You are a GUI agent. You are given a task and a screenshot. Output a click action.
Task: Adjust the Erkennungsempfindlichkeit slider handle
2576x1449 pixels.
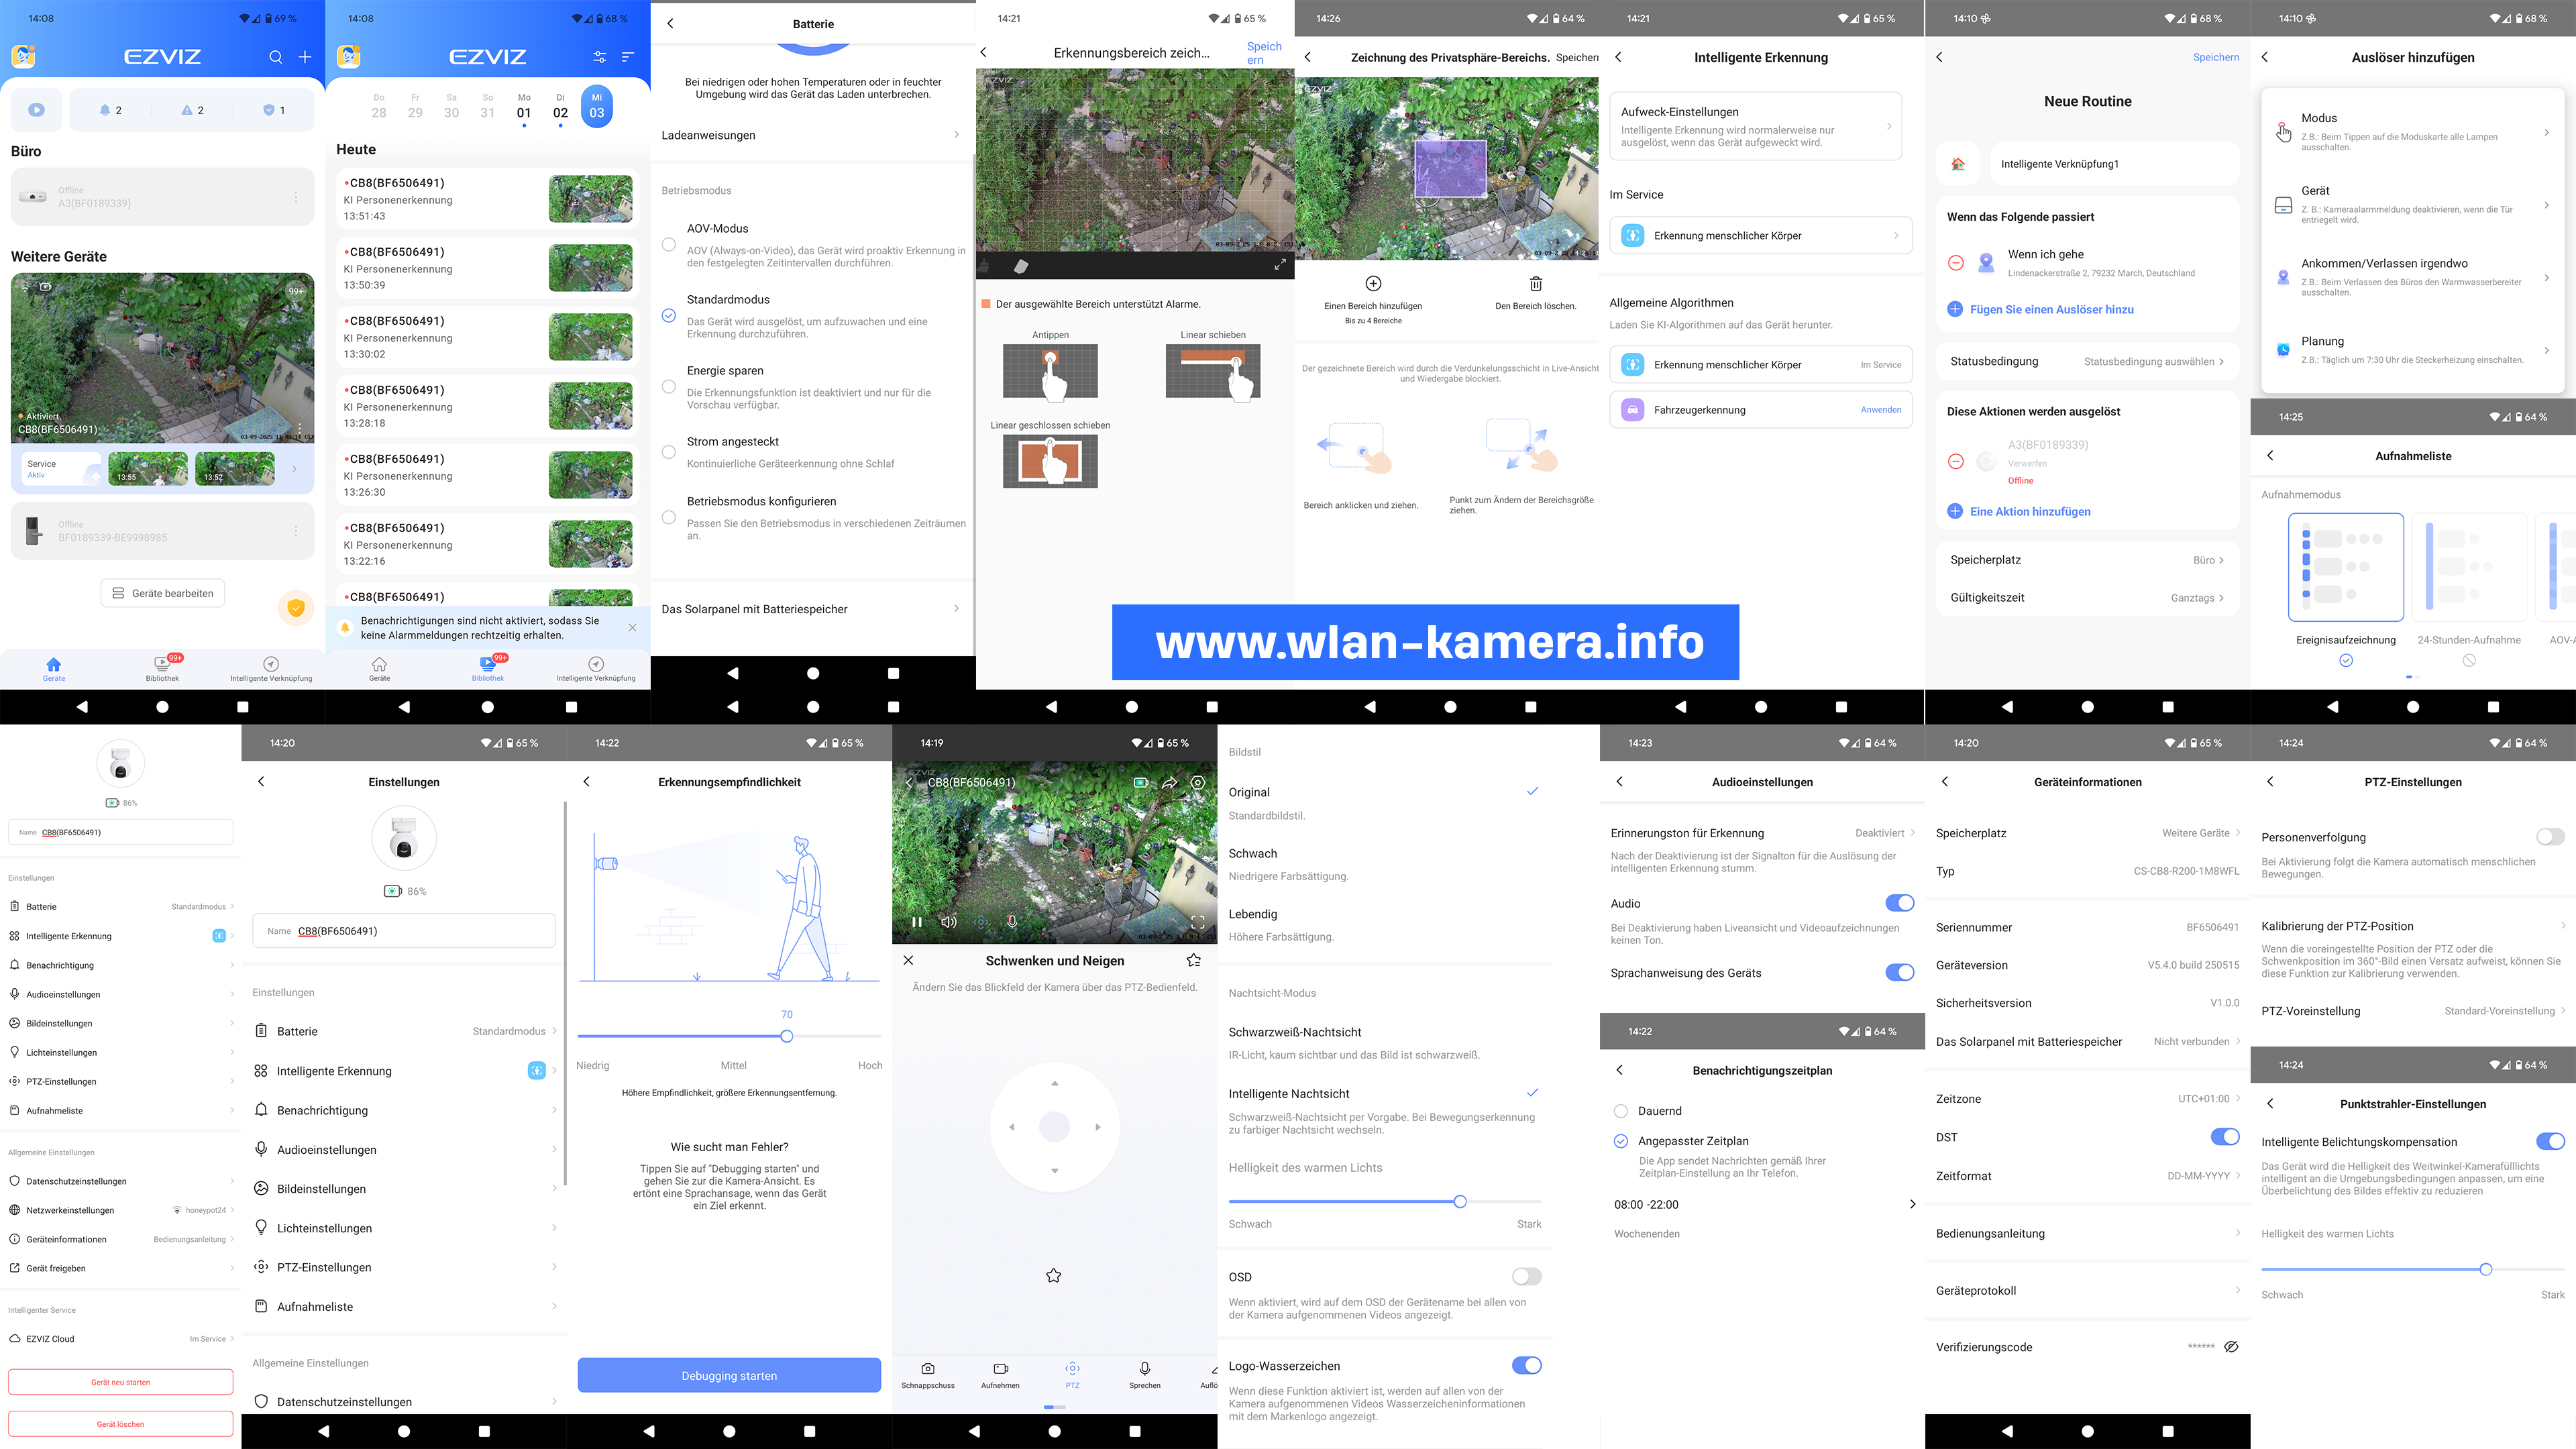[786, 1037]
